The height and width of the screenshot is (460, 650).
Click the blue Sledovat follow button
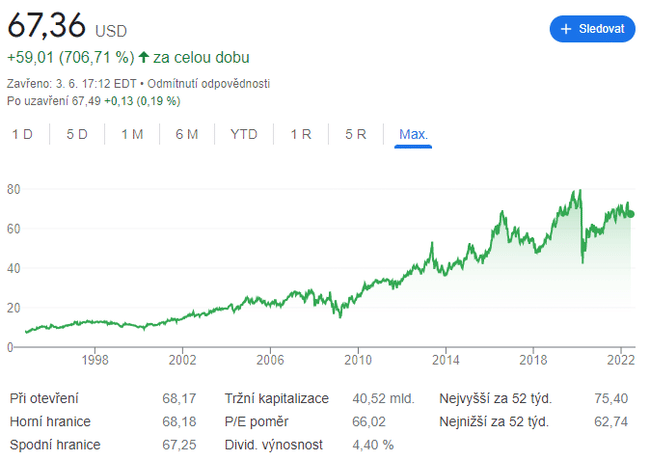(592, 29)
